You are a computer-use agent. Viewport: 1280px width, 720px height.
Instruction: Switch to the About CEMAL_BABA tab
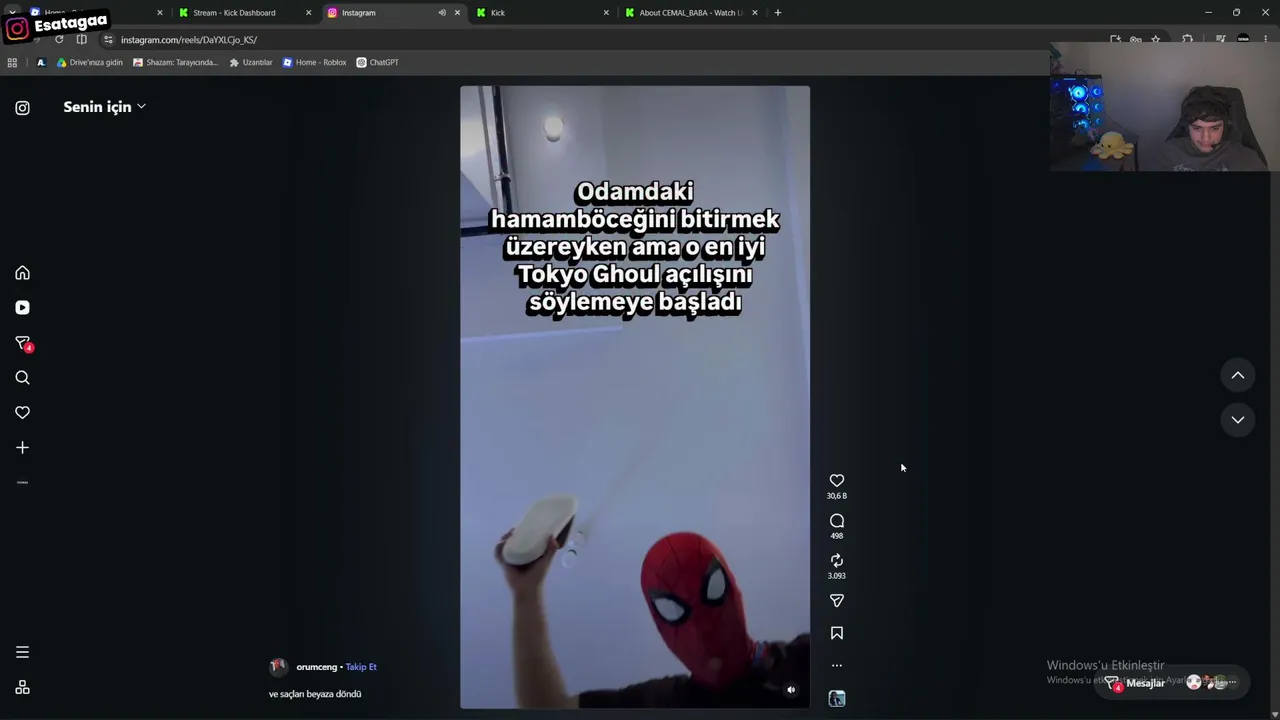[691, 13]
